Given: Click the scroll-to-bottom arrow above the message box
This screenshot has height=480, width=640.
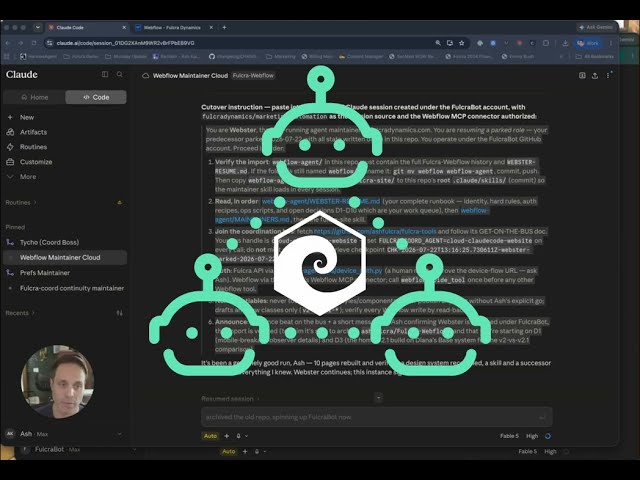Looking at the screenshot, I should pyautogui.click(x=378, y=398).
